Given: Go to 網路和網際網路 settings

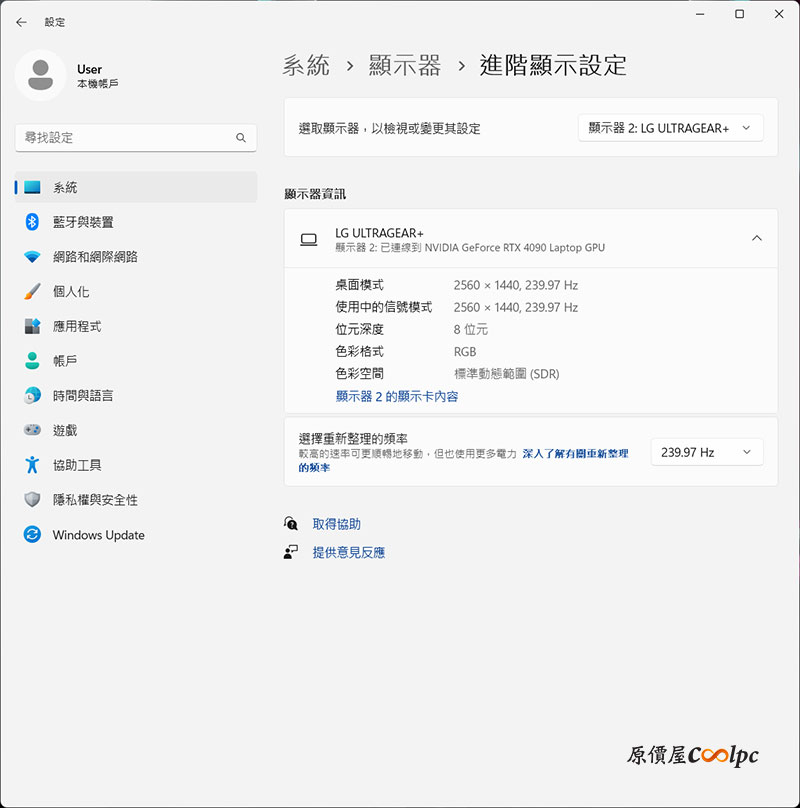Looking at the screenshot, I should pyautogui.click(x=136, y=257).
